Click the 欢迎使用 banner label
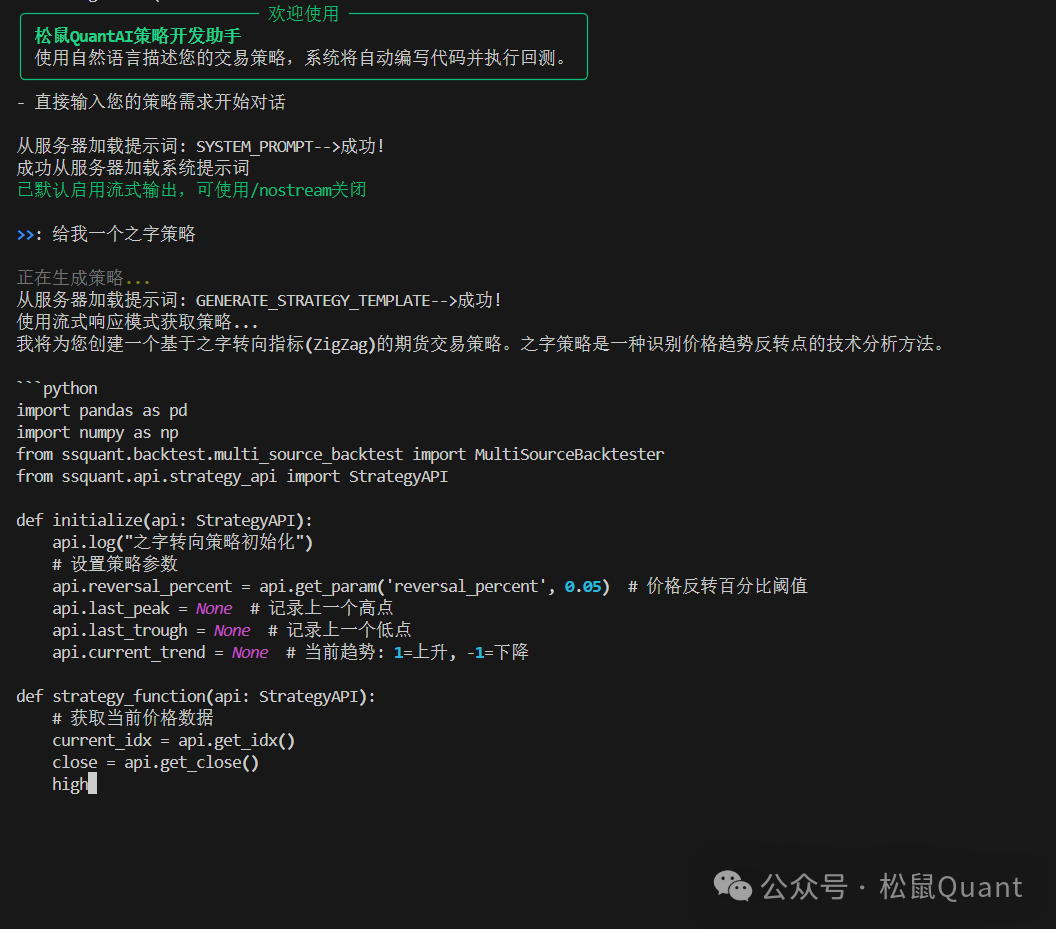The height and width of the screenshot is (929, 1056). coord(303,13)
